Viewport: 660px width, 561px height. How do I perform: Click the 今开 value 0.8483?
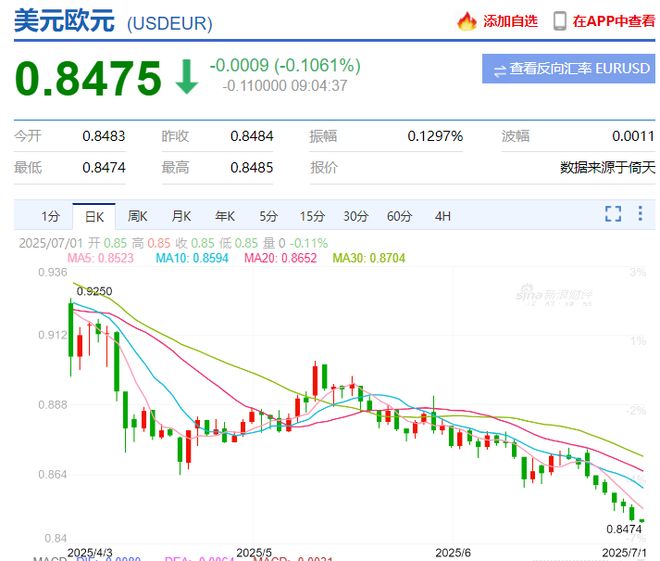click(104, 136)
